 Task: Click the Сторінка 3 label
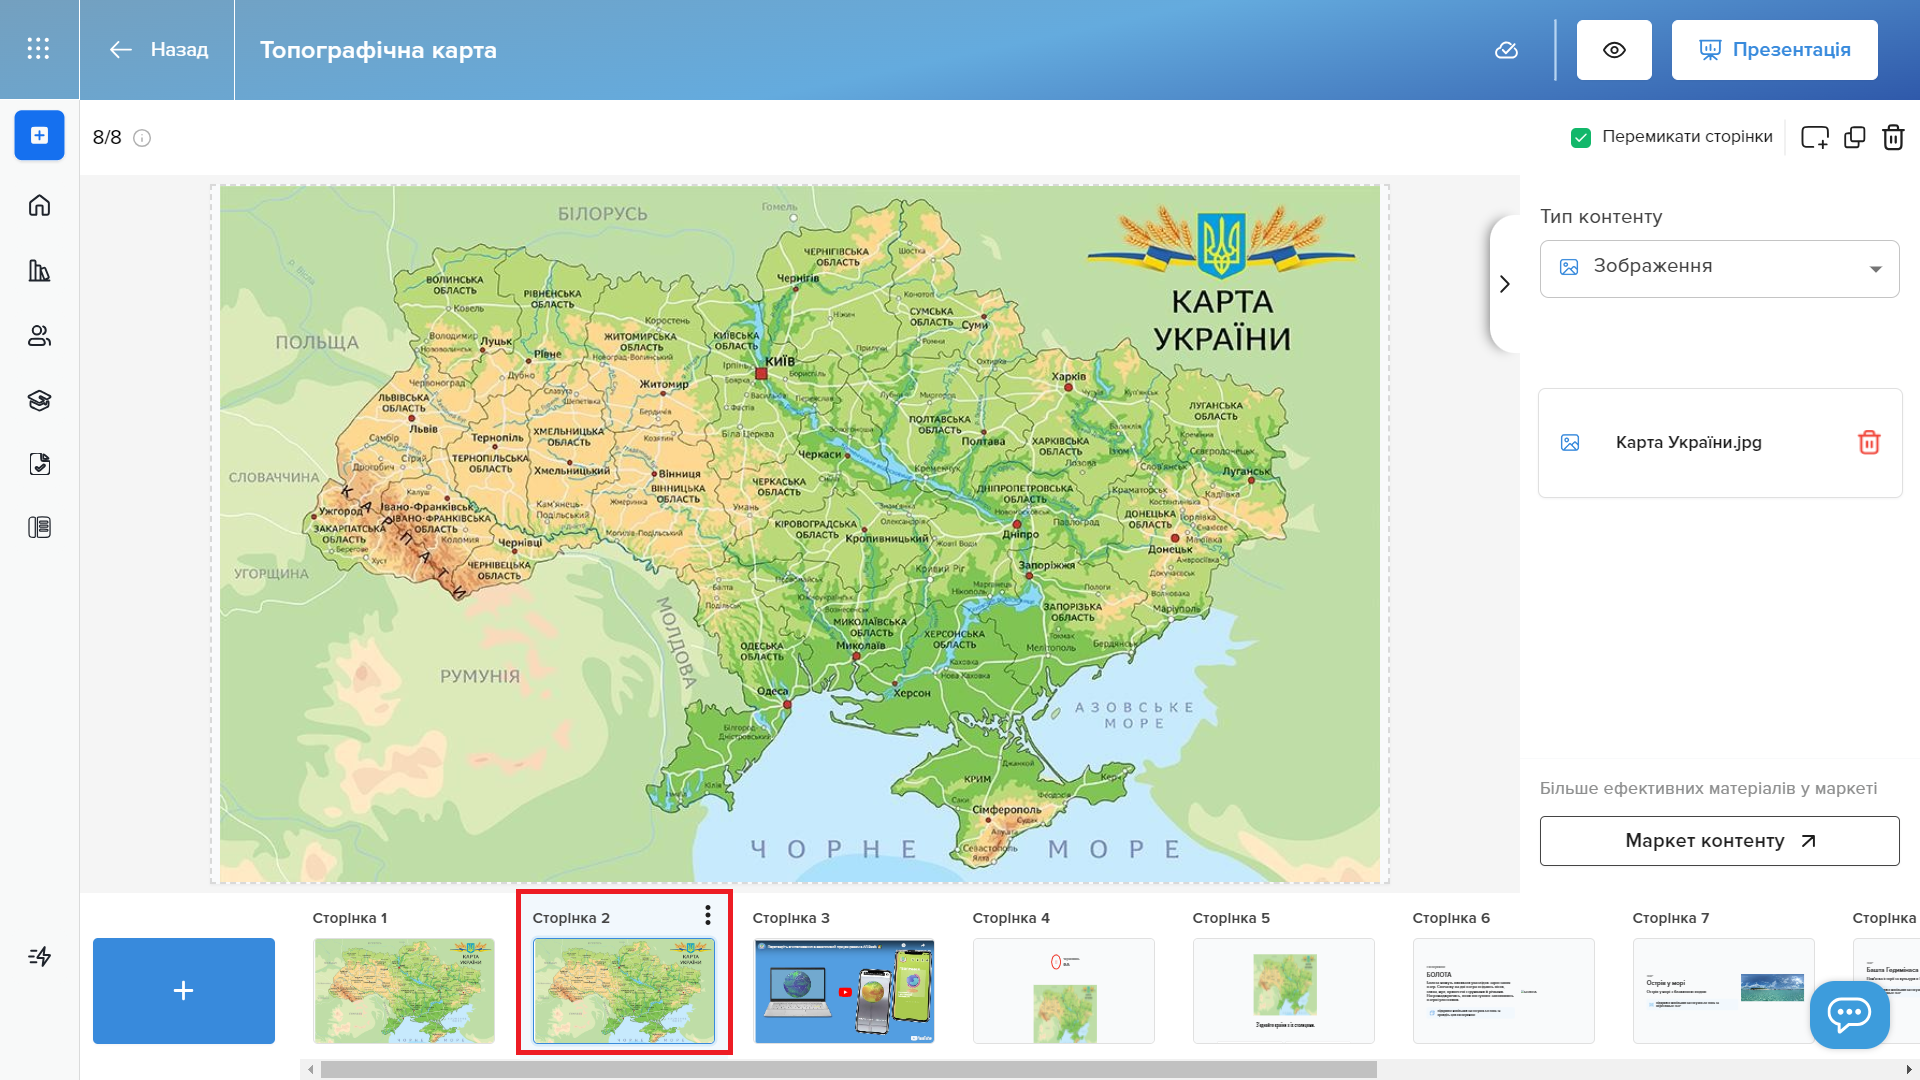[x=791, y=918]
